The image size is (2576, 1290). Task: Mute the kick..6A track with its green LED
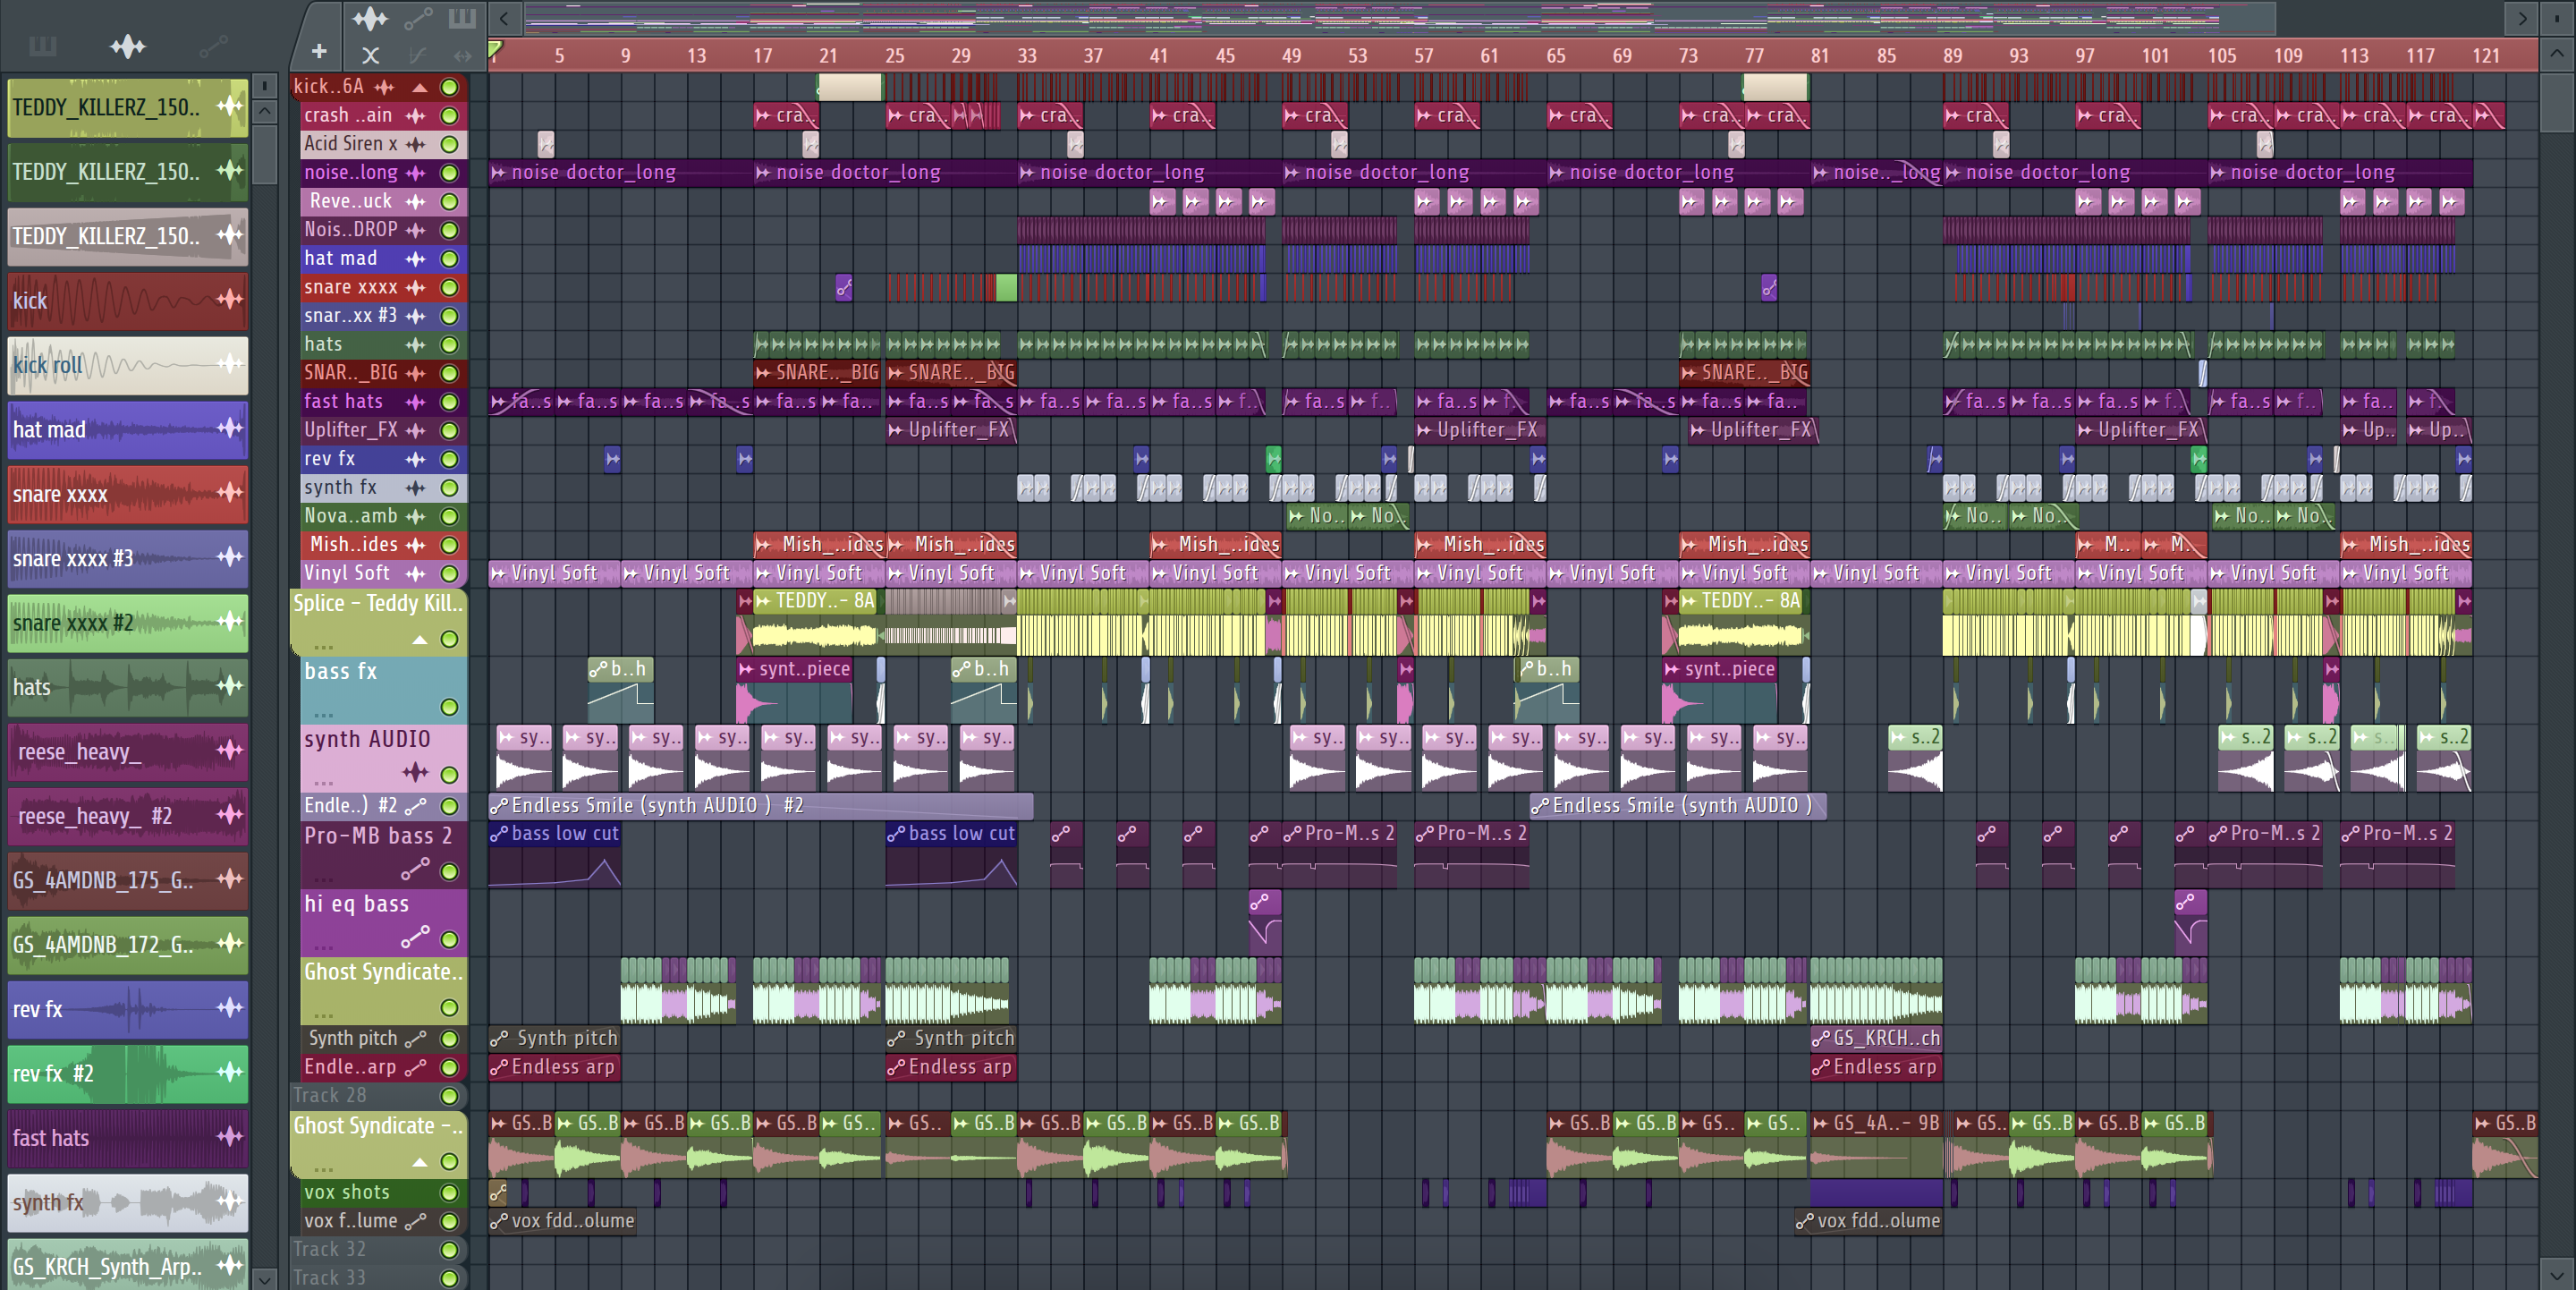tap(450, 87)
